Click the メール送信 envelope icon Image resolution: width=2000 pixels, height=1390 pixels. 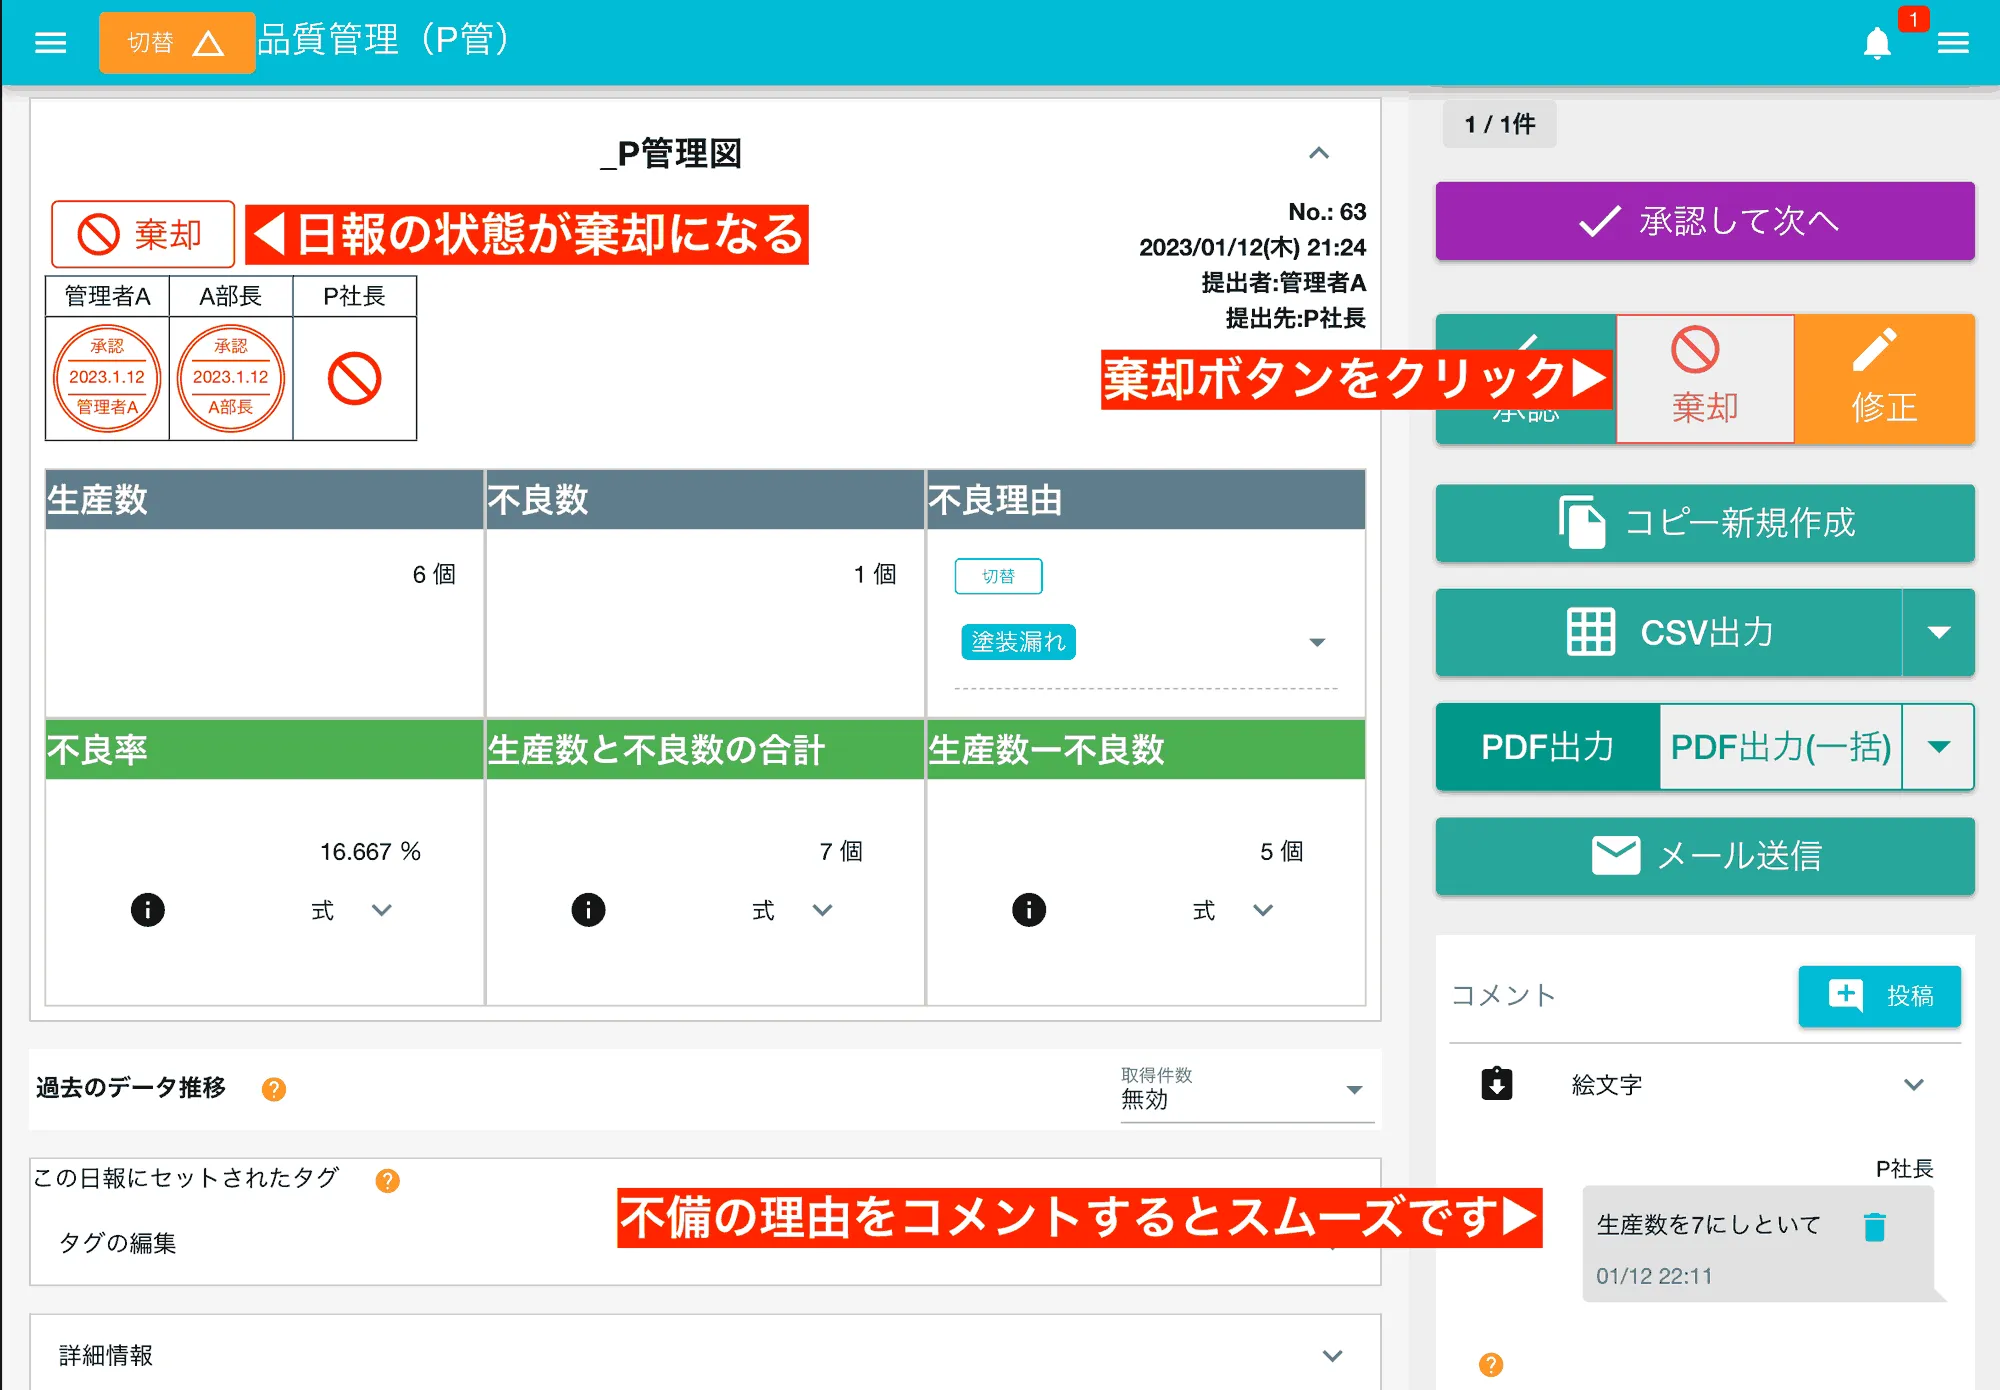point(1614,855)
